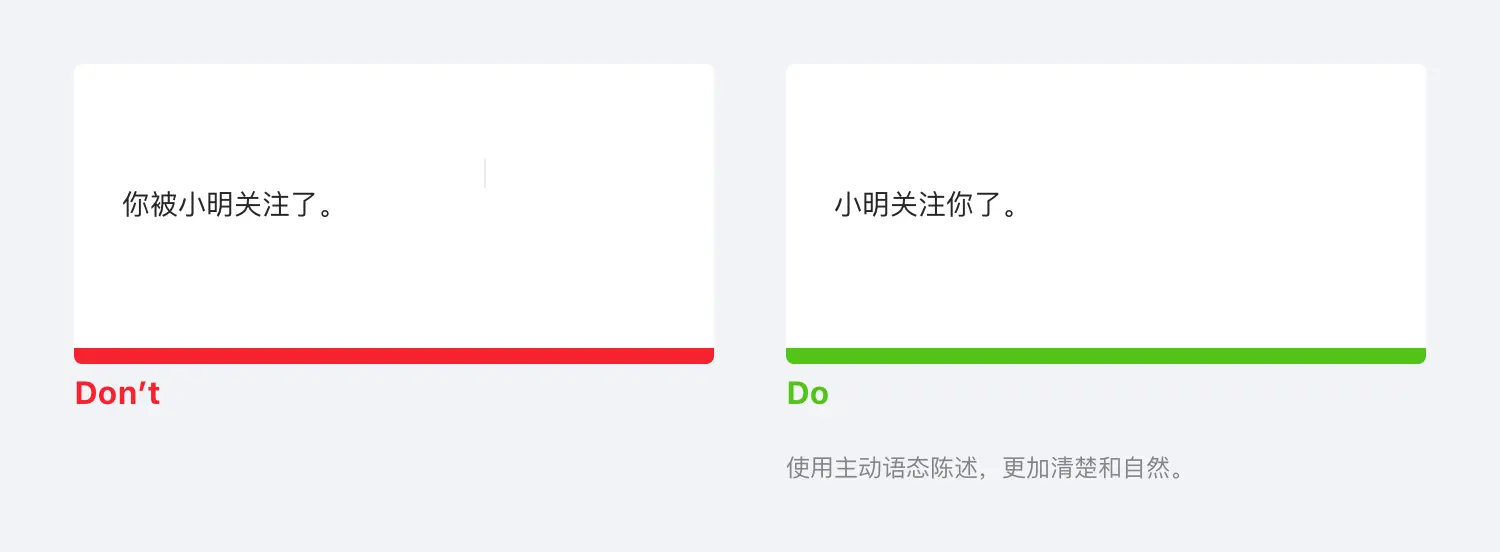Click the red bar under the Don't card
The width and height of the screenshot is (1500, 552).
click(393, 356)
